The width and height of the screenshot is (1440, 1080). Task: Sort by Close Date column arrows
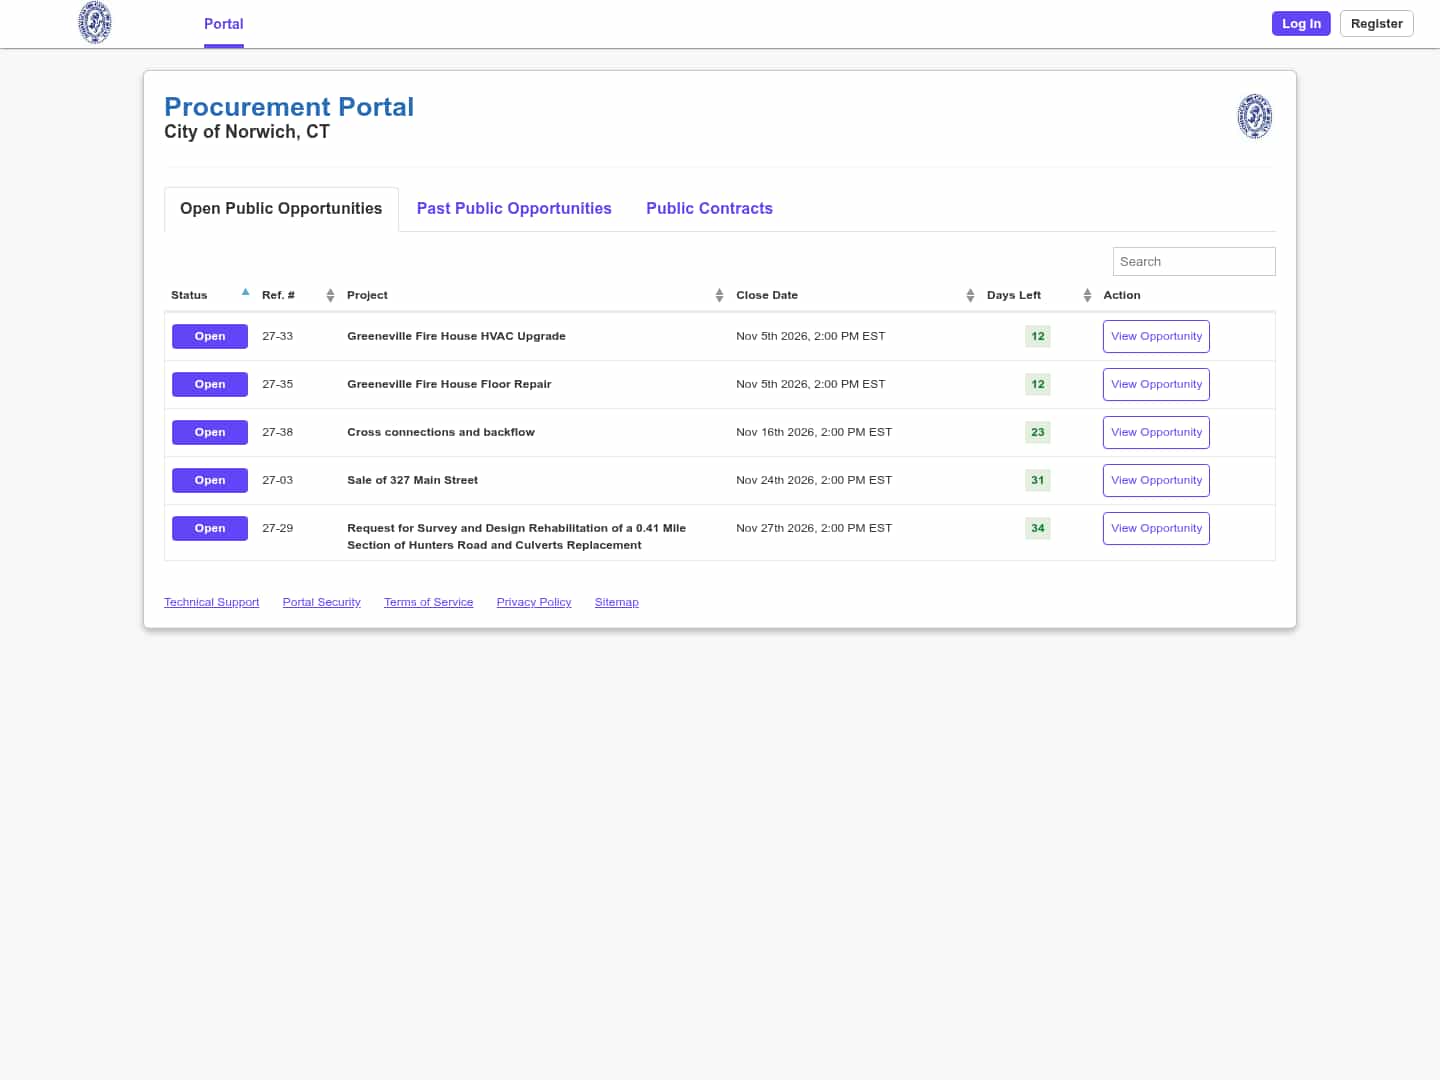pos(970,295)
